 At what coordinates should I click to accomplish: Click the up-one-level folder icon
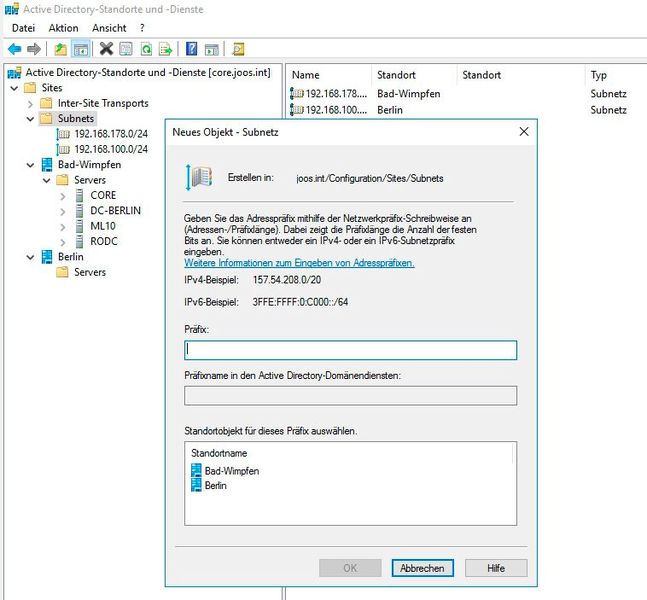click(61, 49)
